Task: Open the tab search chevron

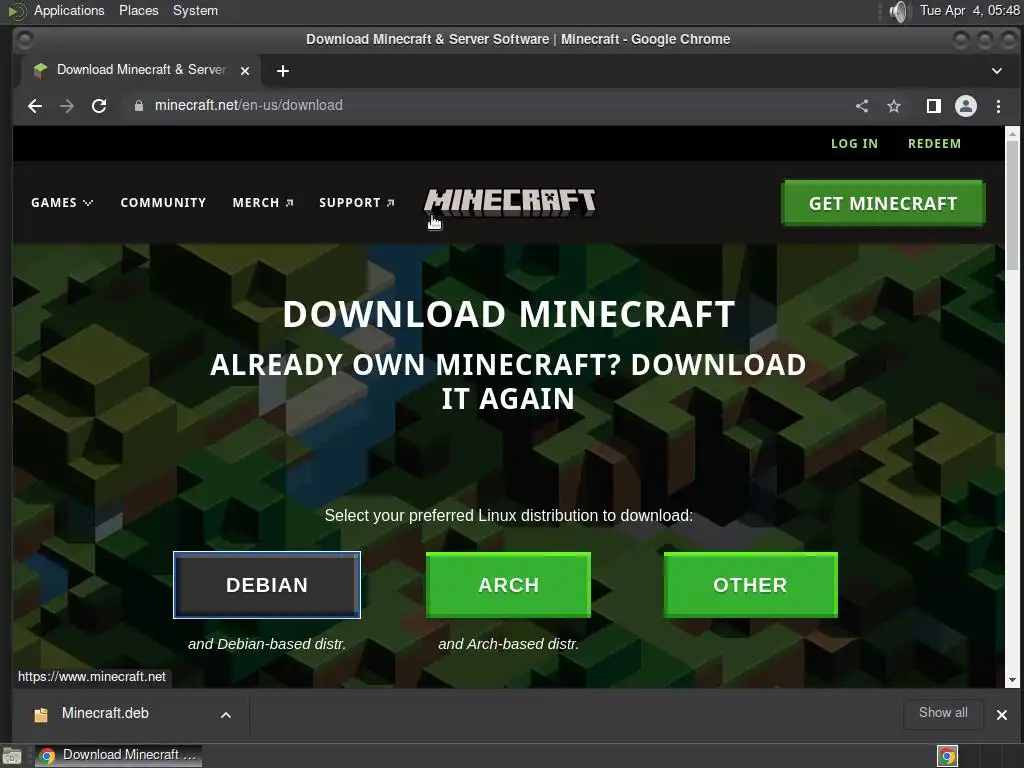Action: 997,71
